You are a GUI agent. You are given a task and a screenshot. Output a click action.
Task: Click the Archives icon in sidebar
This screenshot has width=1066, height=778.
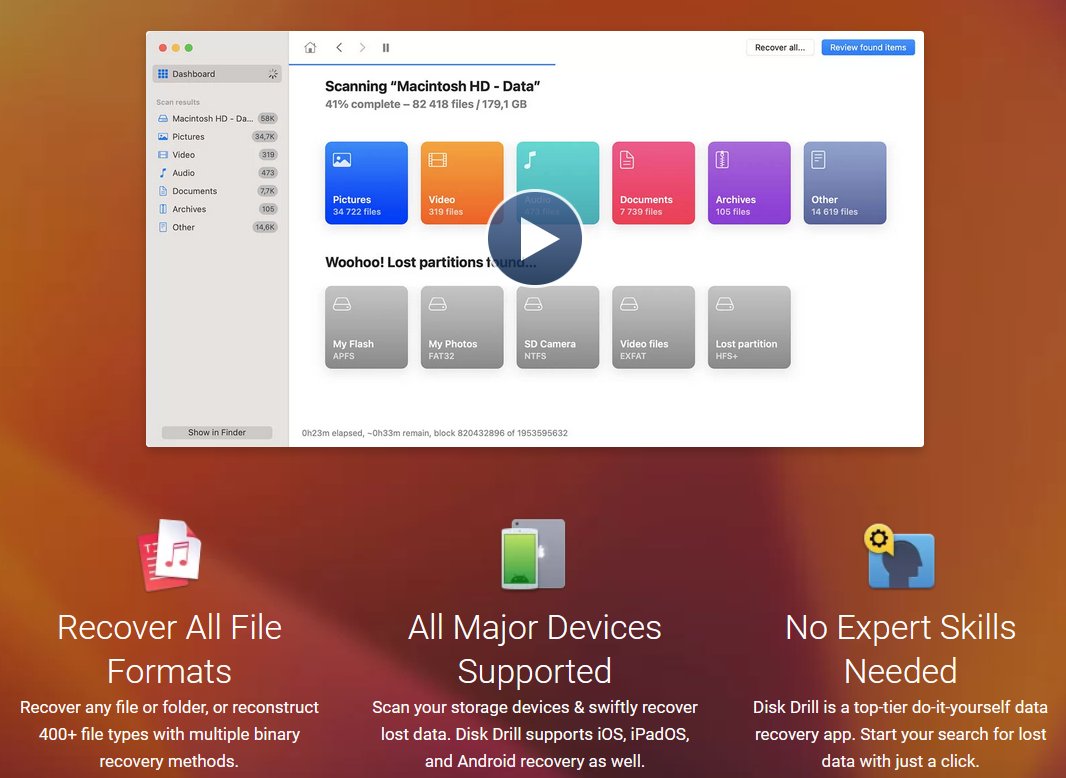pos(163,209)
